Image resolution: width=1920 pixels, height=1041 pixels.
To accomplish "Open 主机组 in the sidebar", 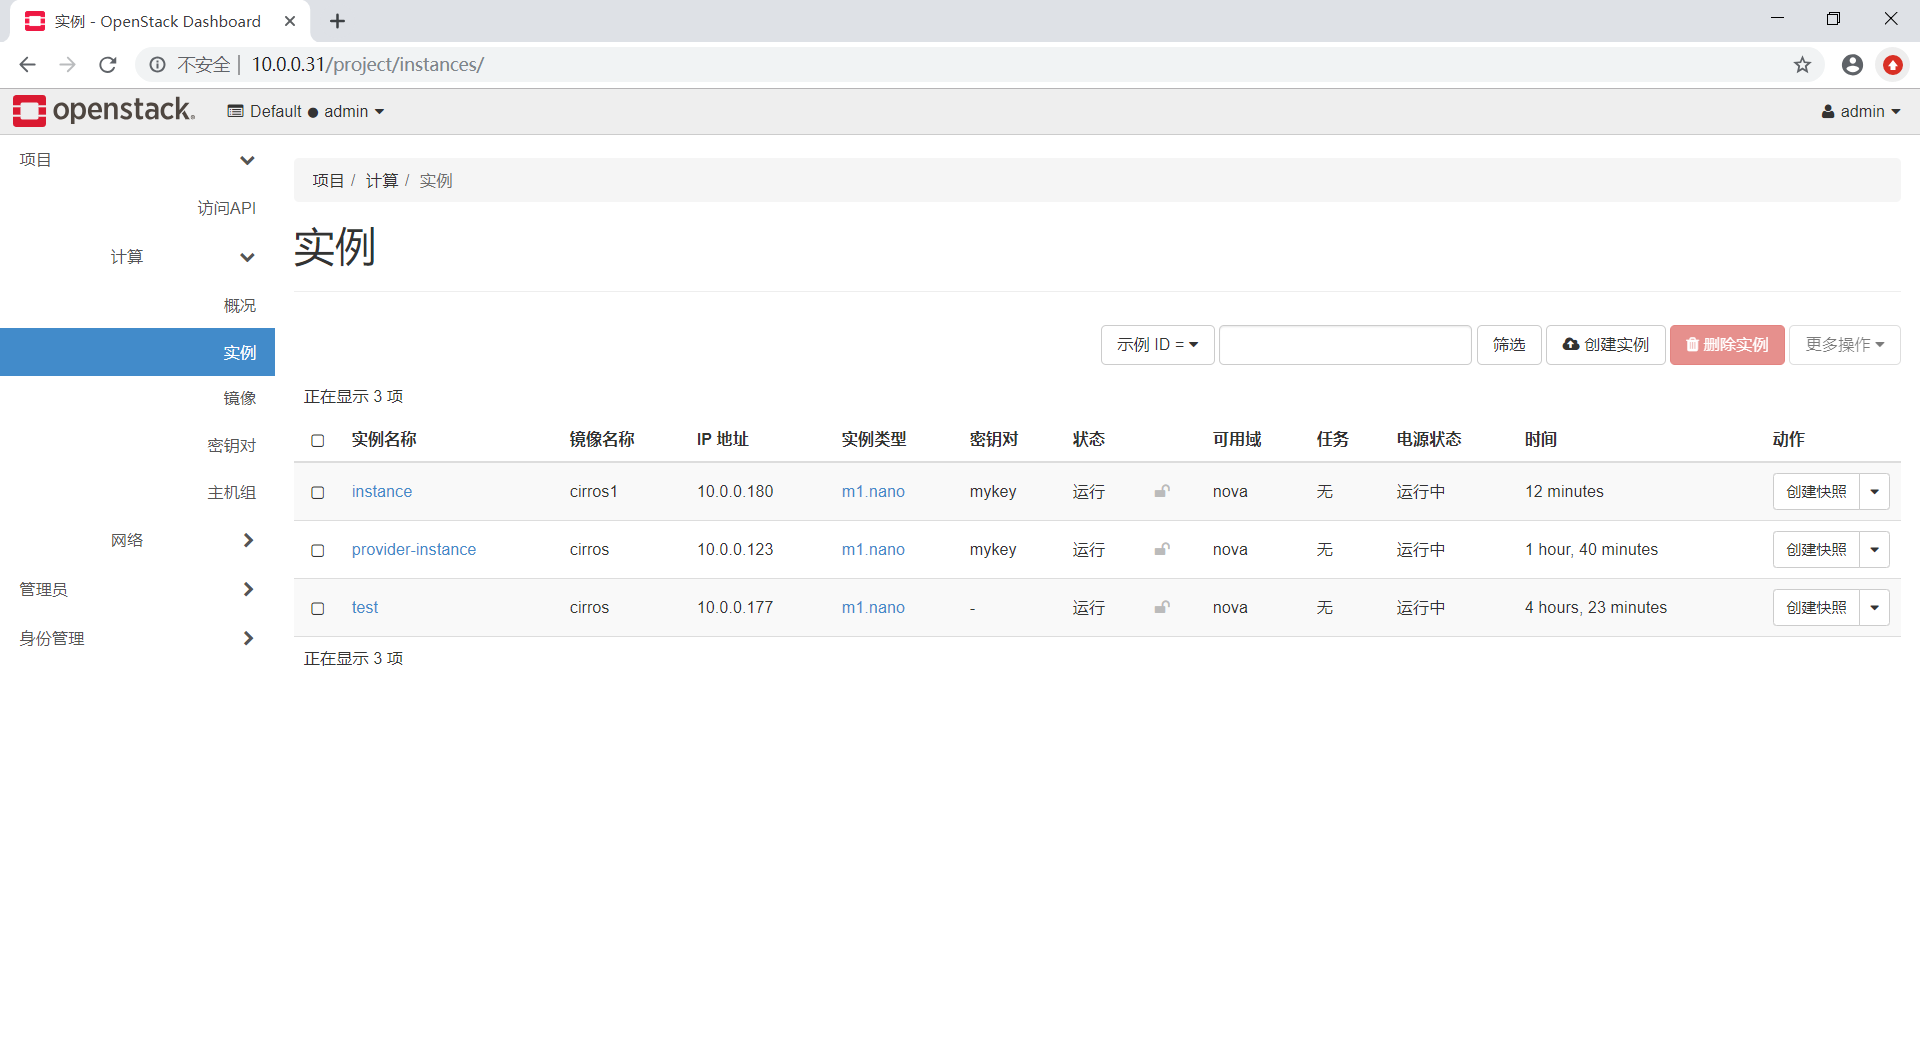I will pyautogui.click(x=231, y=492).
